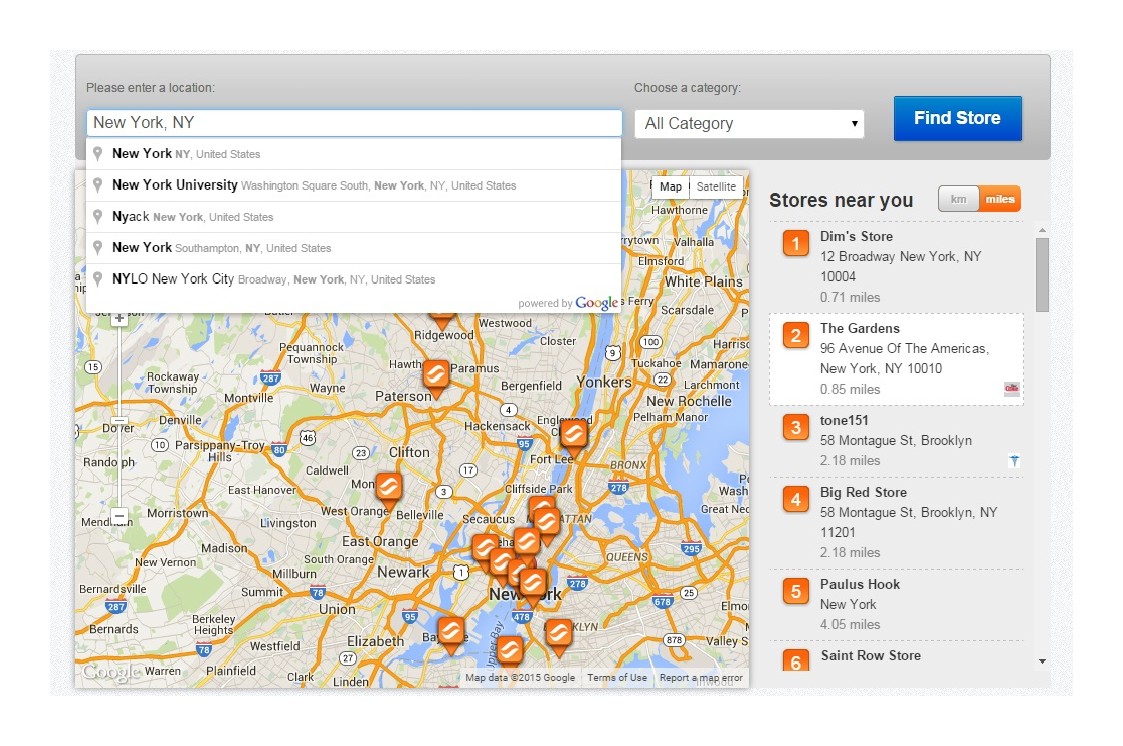Zoom out the map with minus button

(x=119, y=516)
